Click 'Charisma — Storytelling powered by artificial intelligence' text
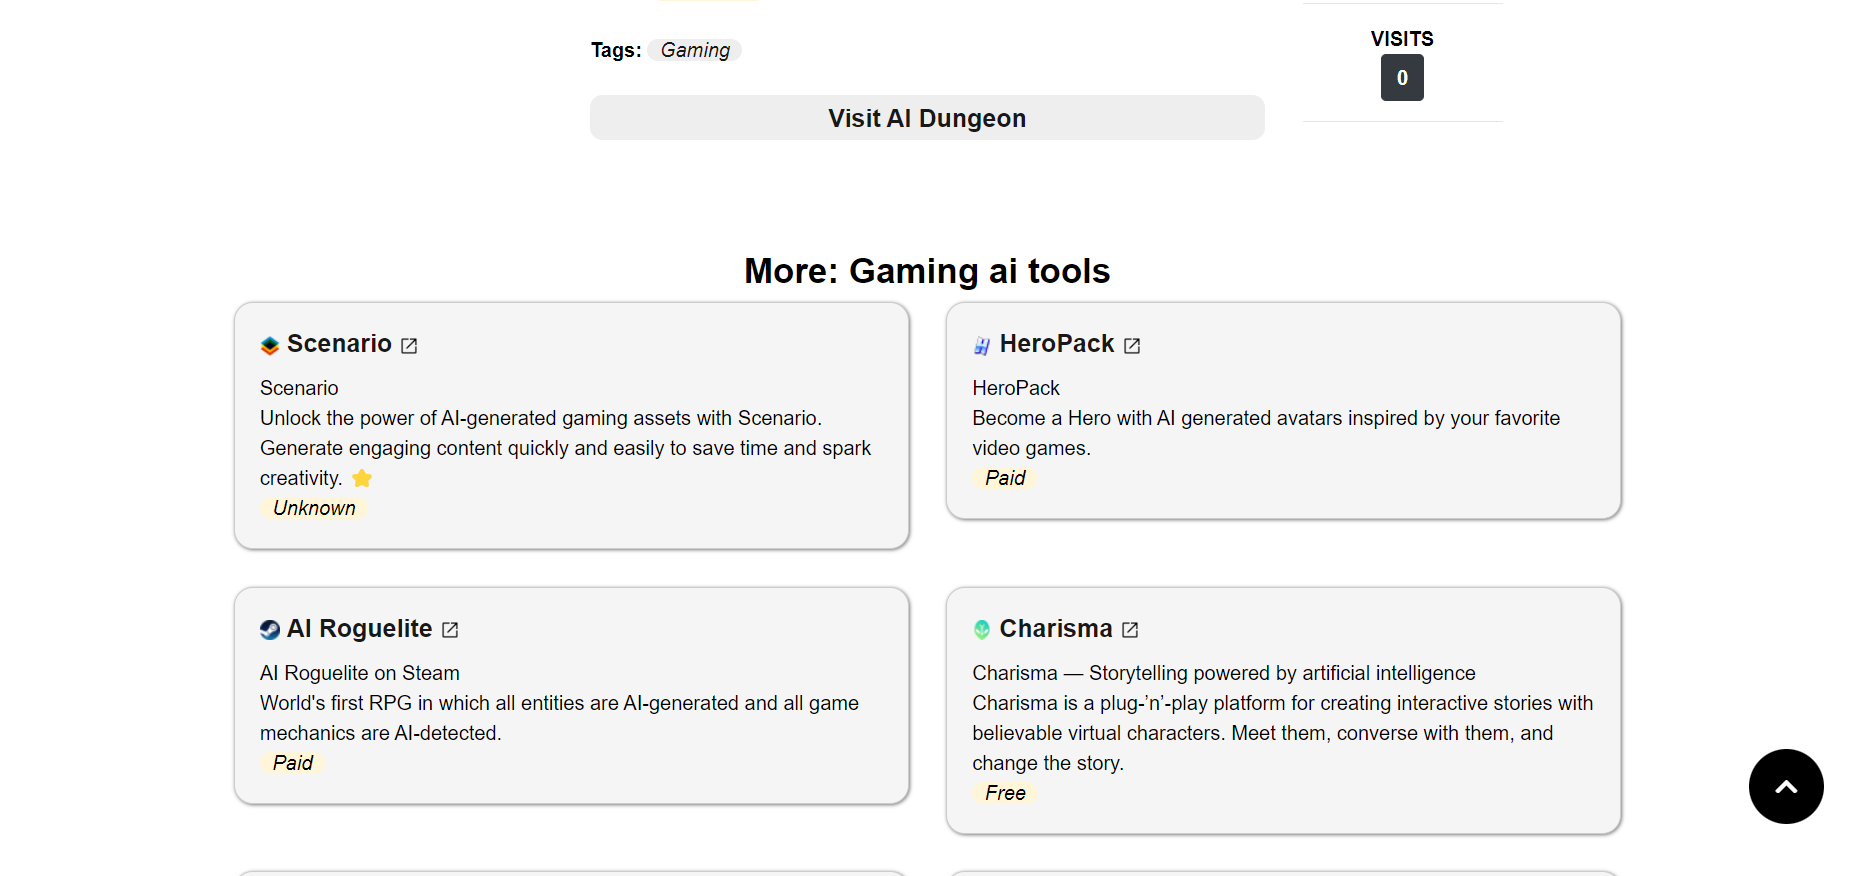Screen dimensions: 1872x876 (1224, 673)
